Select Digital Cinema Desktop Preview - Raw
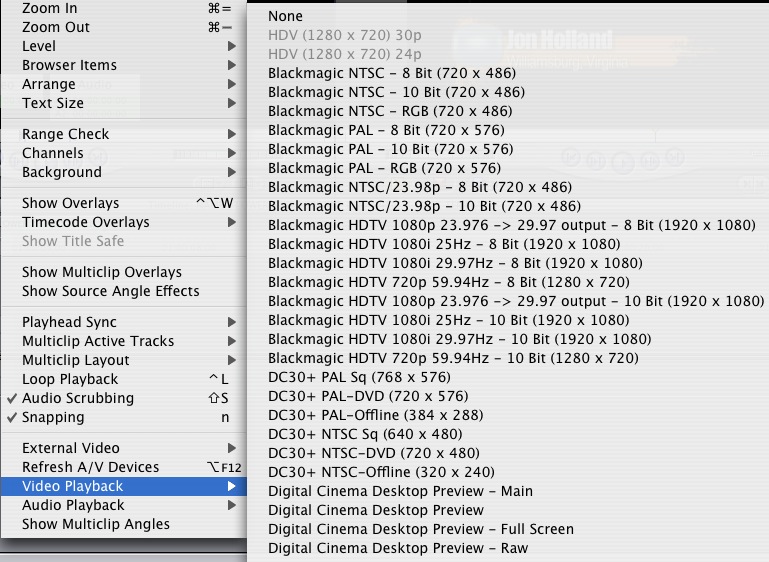The width and height of the screenshot is (769, 562). pyautogui.click(x=508, y=548)
